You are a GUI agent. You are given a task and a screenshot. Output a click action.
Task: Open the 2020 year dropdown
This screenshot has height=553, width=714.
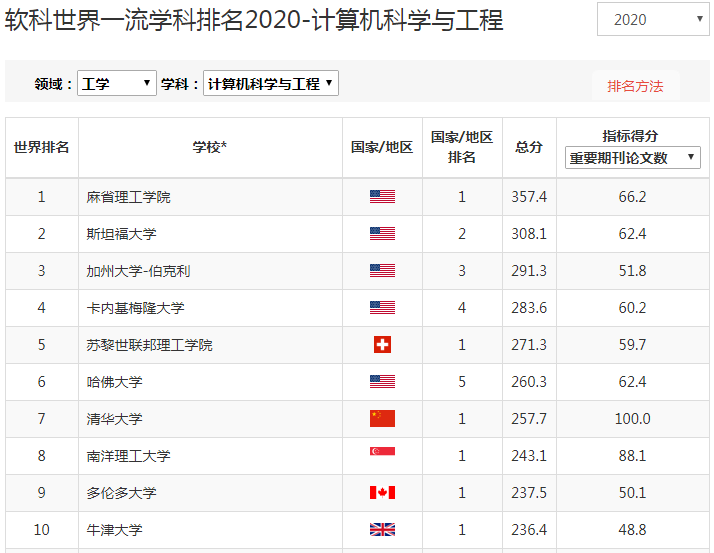pyautogui.click(x=653, y=19)
